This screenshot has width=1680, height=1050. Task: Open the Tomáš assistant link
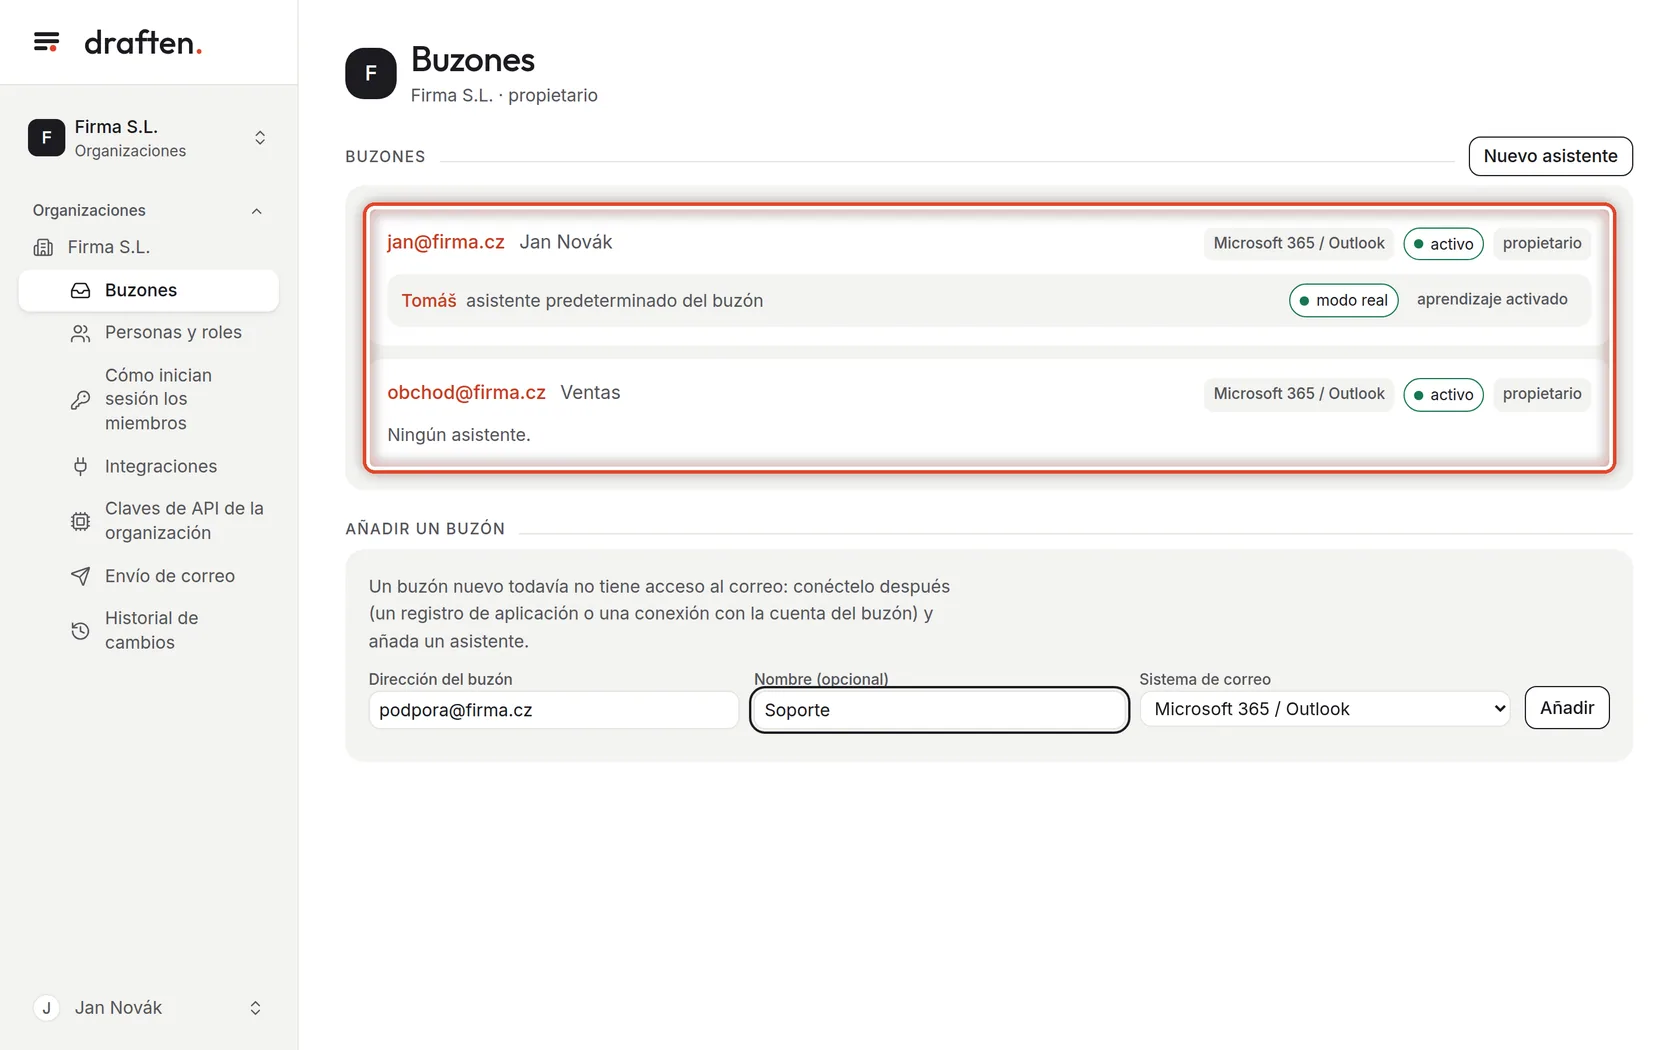point(429,301)
